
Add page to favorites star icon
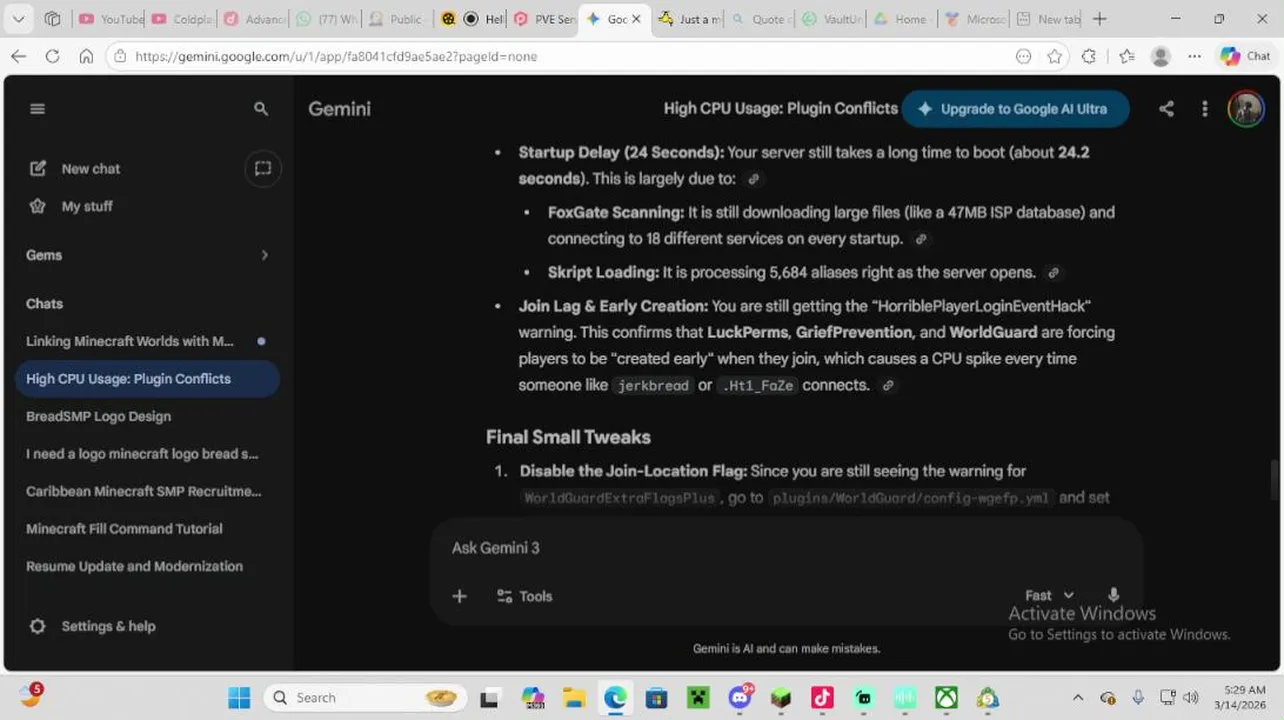[x=1055, y=57]
